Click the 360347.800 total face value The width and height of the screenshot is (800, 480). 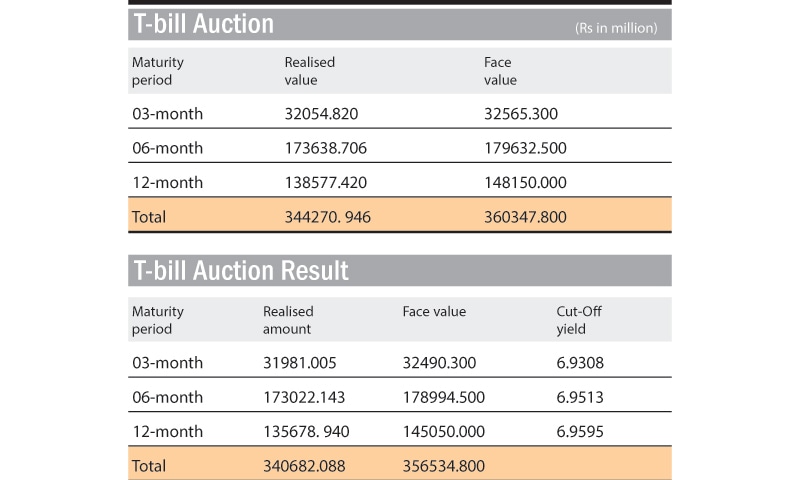525,216
